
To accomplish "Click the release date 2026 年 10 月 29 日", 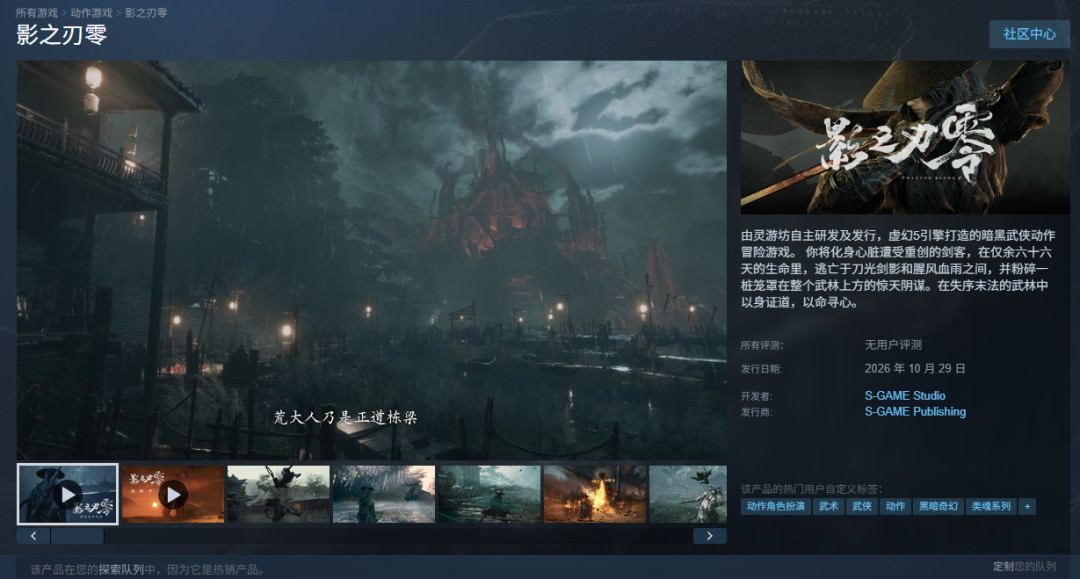I will click(x=915, y=369).
